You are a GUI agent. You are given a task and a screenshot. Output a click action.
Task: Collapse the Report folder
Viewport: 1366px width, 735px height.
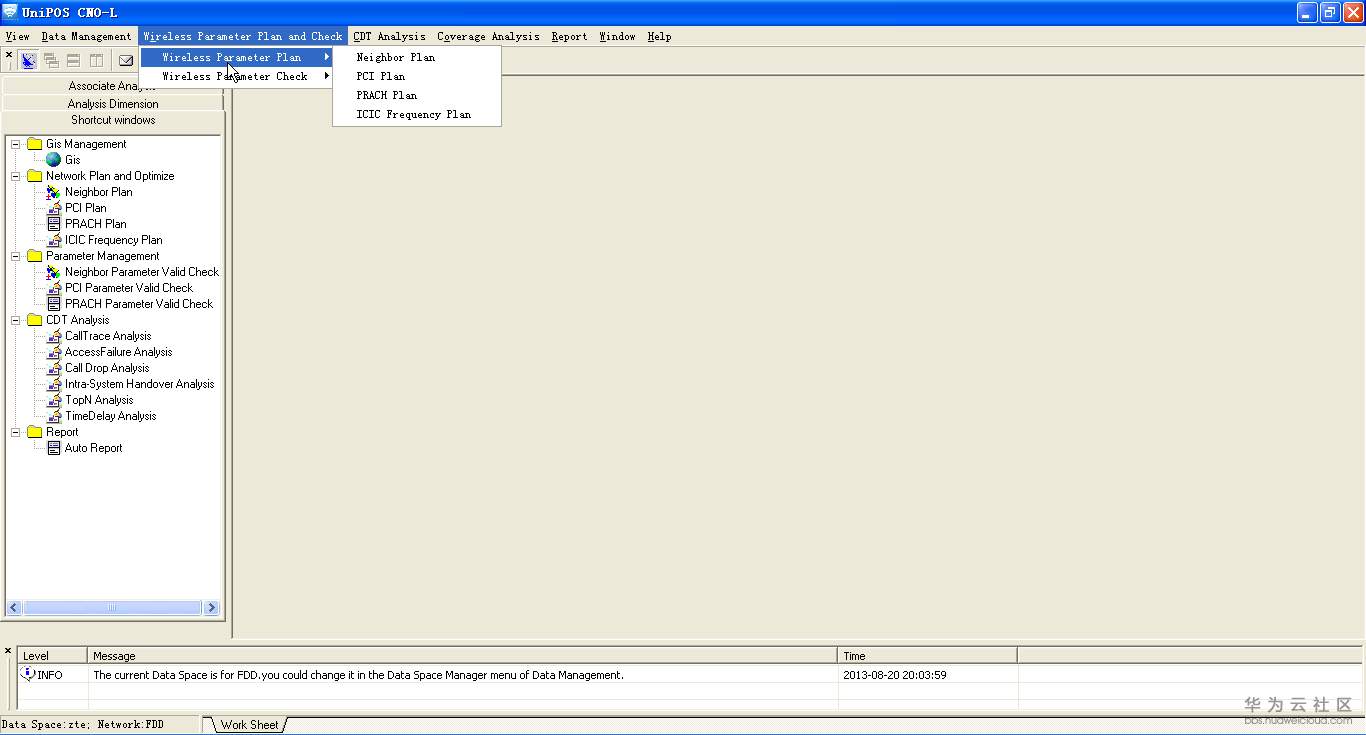(x=16, y=432)
